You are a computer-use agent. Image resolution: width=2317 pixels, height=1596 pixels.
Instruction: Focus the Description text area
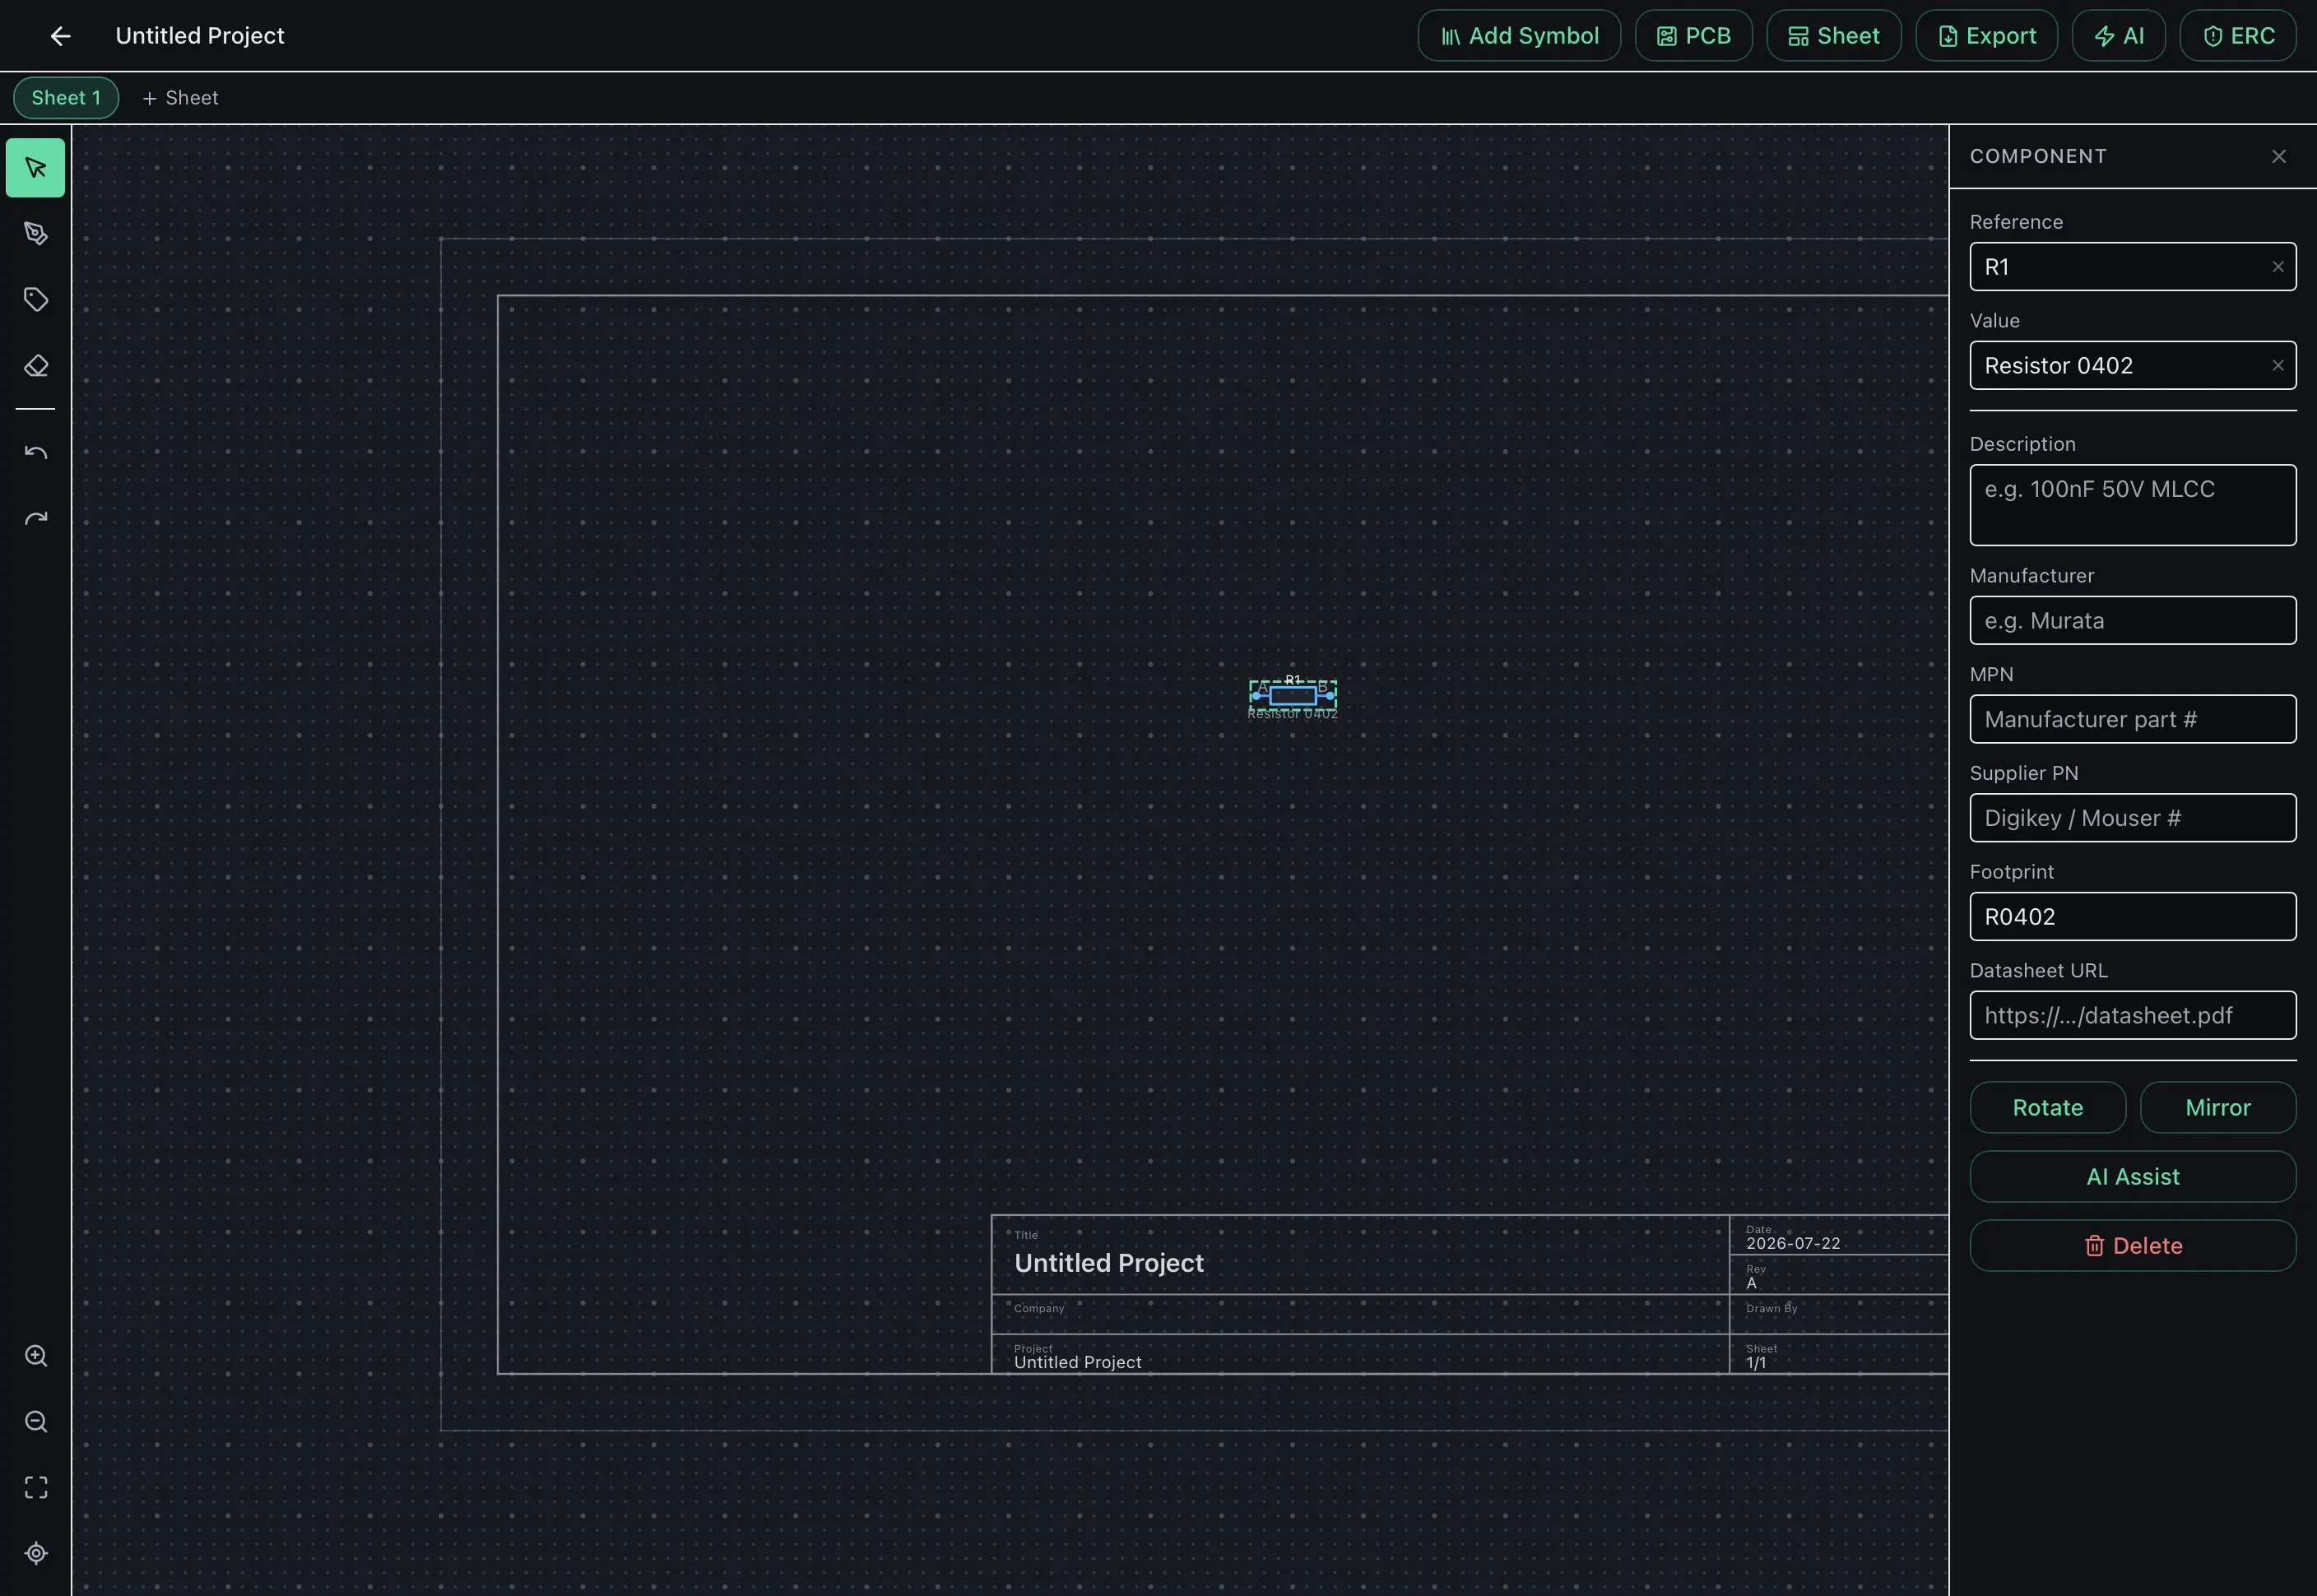(2133, 505)
